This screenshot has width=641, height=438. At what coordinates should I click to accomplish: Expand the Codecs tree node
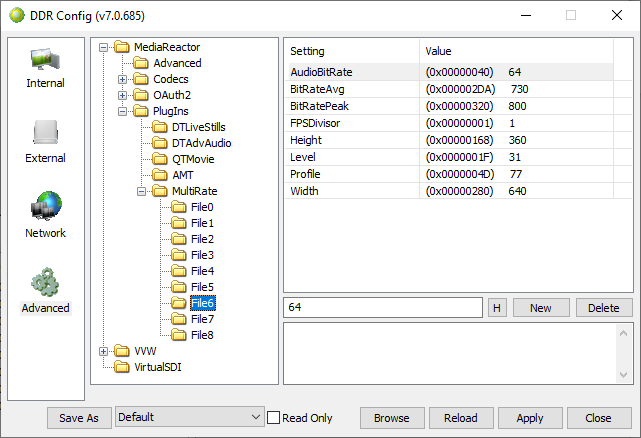coord(122,79)
